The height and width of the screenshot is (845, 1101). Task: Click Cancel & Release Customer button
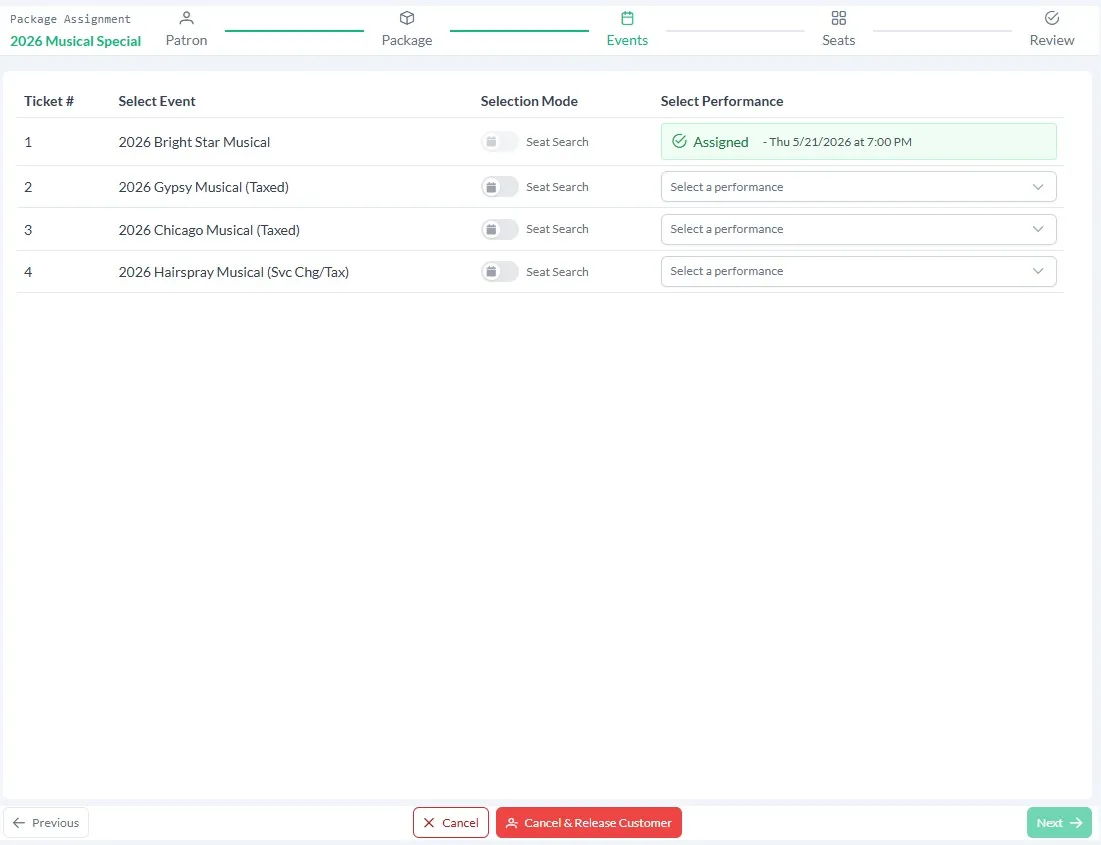(588, 823)
